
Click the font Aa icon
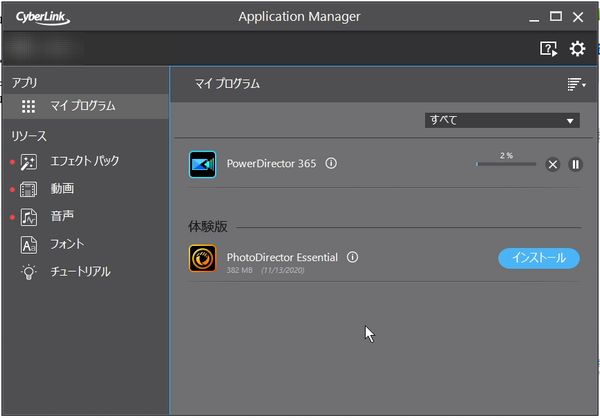point(29,245)
